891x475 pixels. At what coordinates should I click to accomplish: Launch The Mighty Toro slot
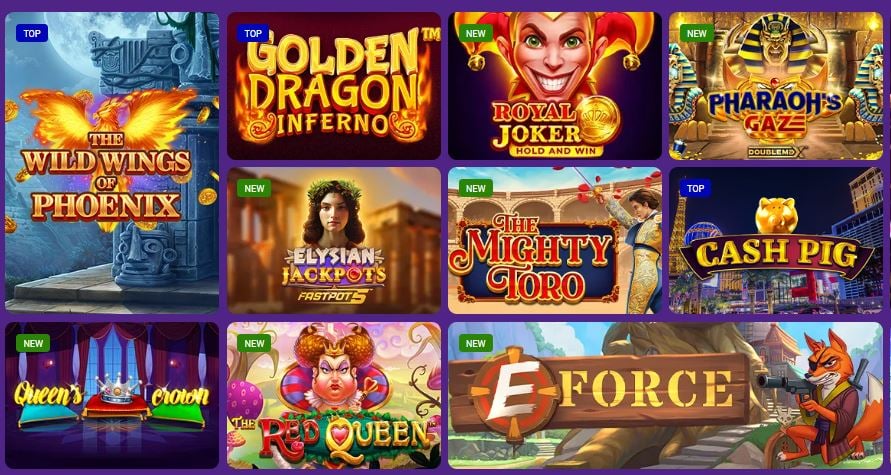(555, 240)
